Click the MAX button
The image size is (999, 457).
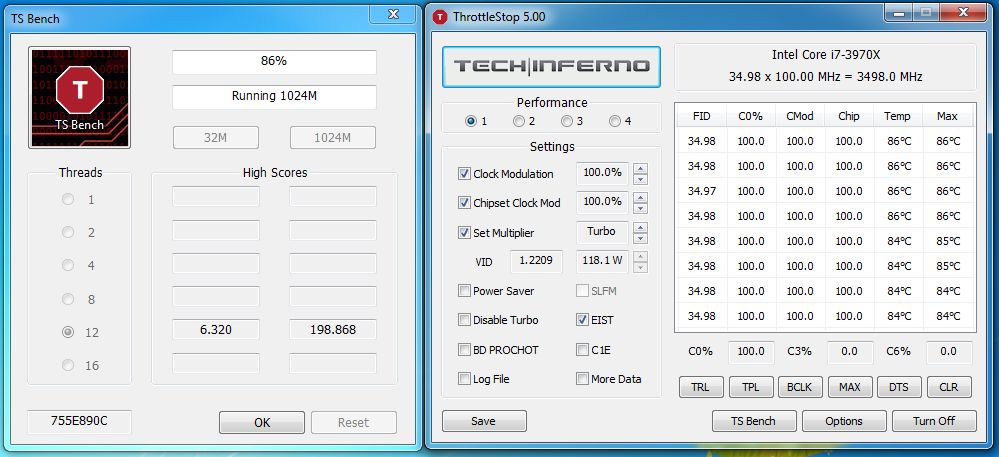tap(849, 387)
